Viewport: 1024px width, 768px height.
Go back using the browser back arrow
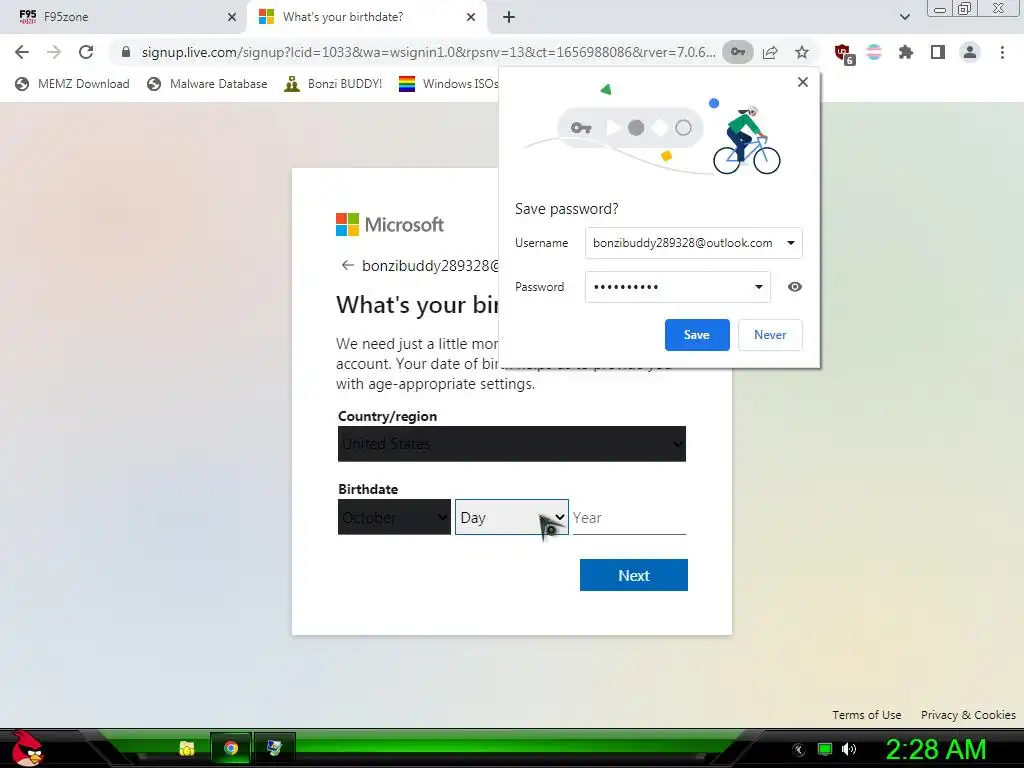[22, 52]
